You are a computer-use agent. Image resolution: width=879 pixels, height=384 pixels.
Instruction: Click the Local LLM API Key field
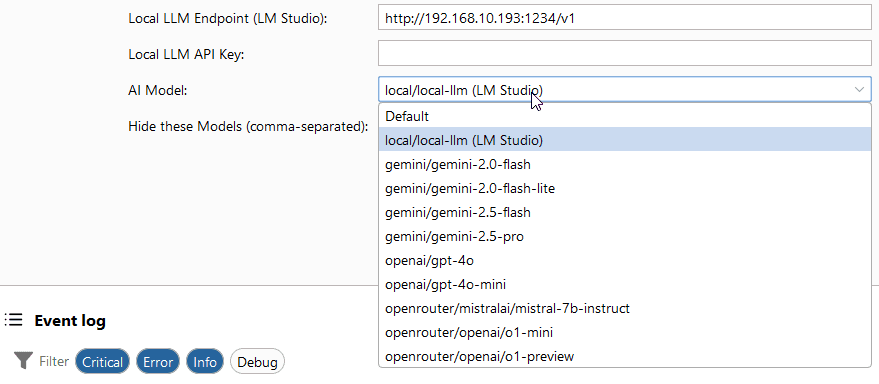click(624, 54)
